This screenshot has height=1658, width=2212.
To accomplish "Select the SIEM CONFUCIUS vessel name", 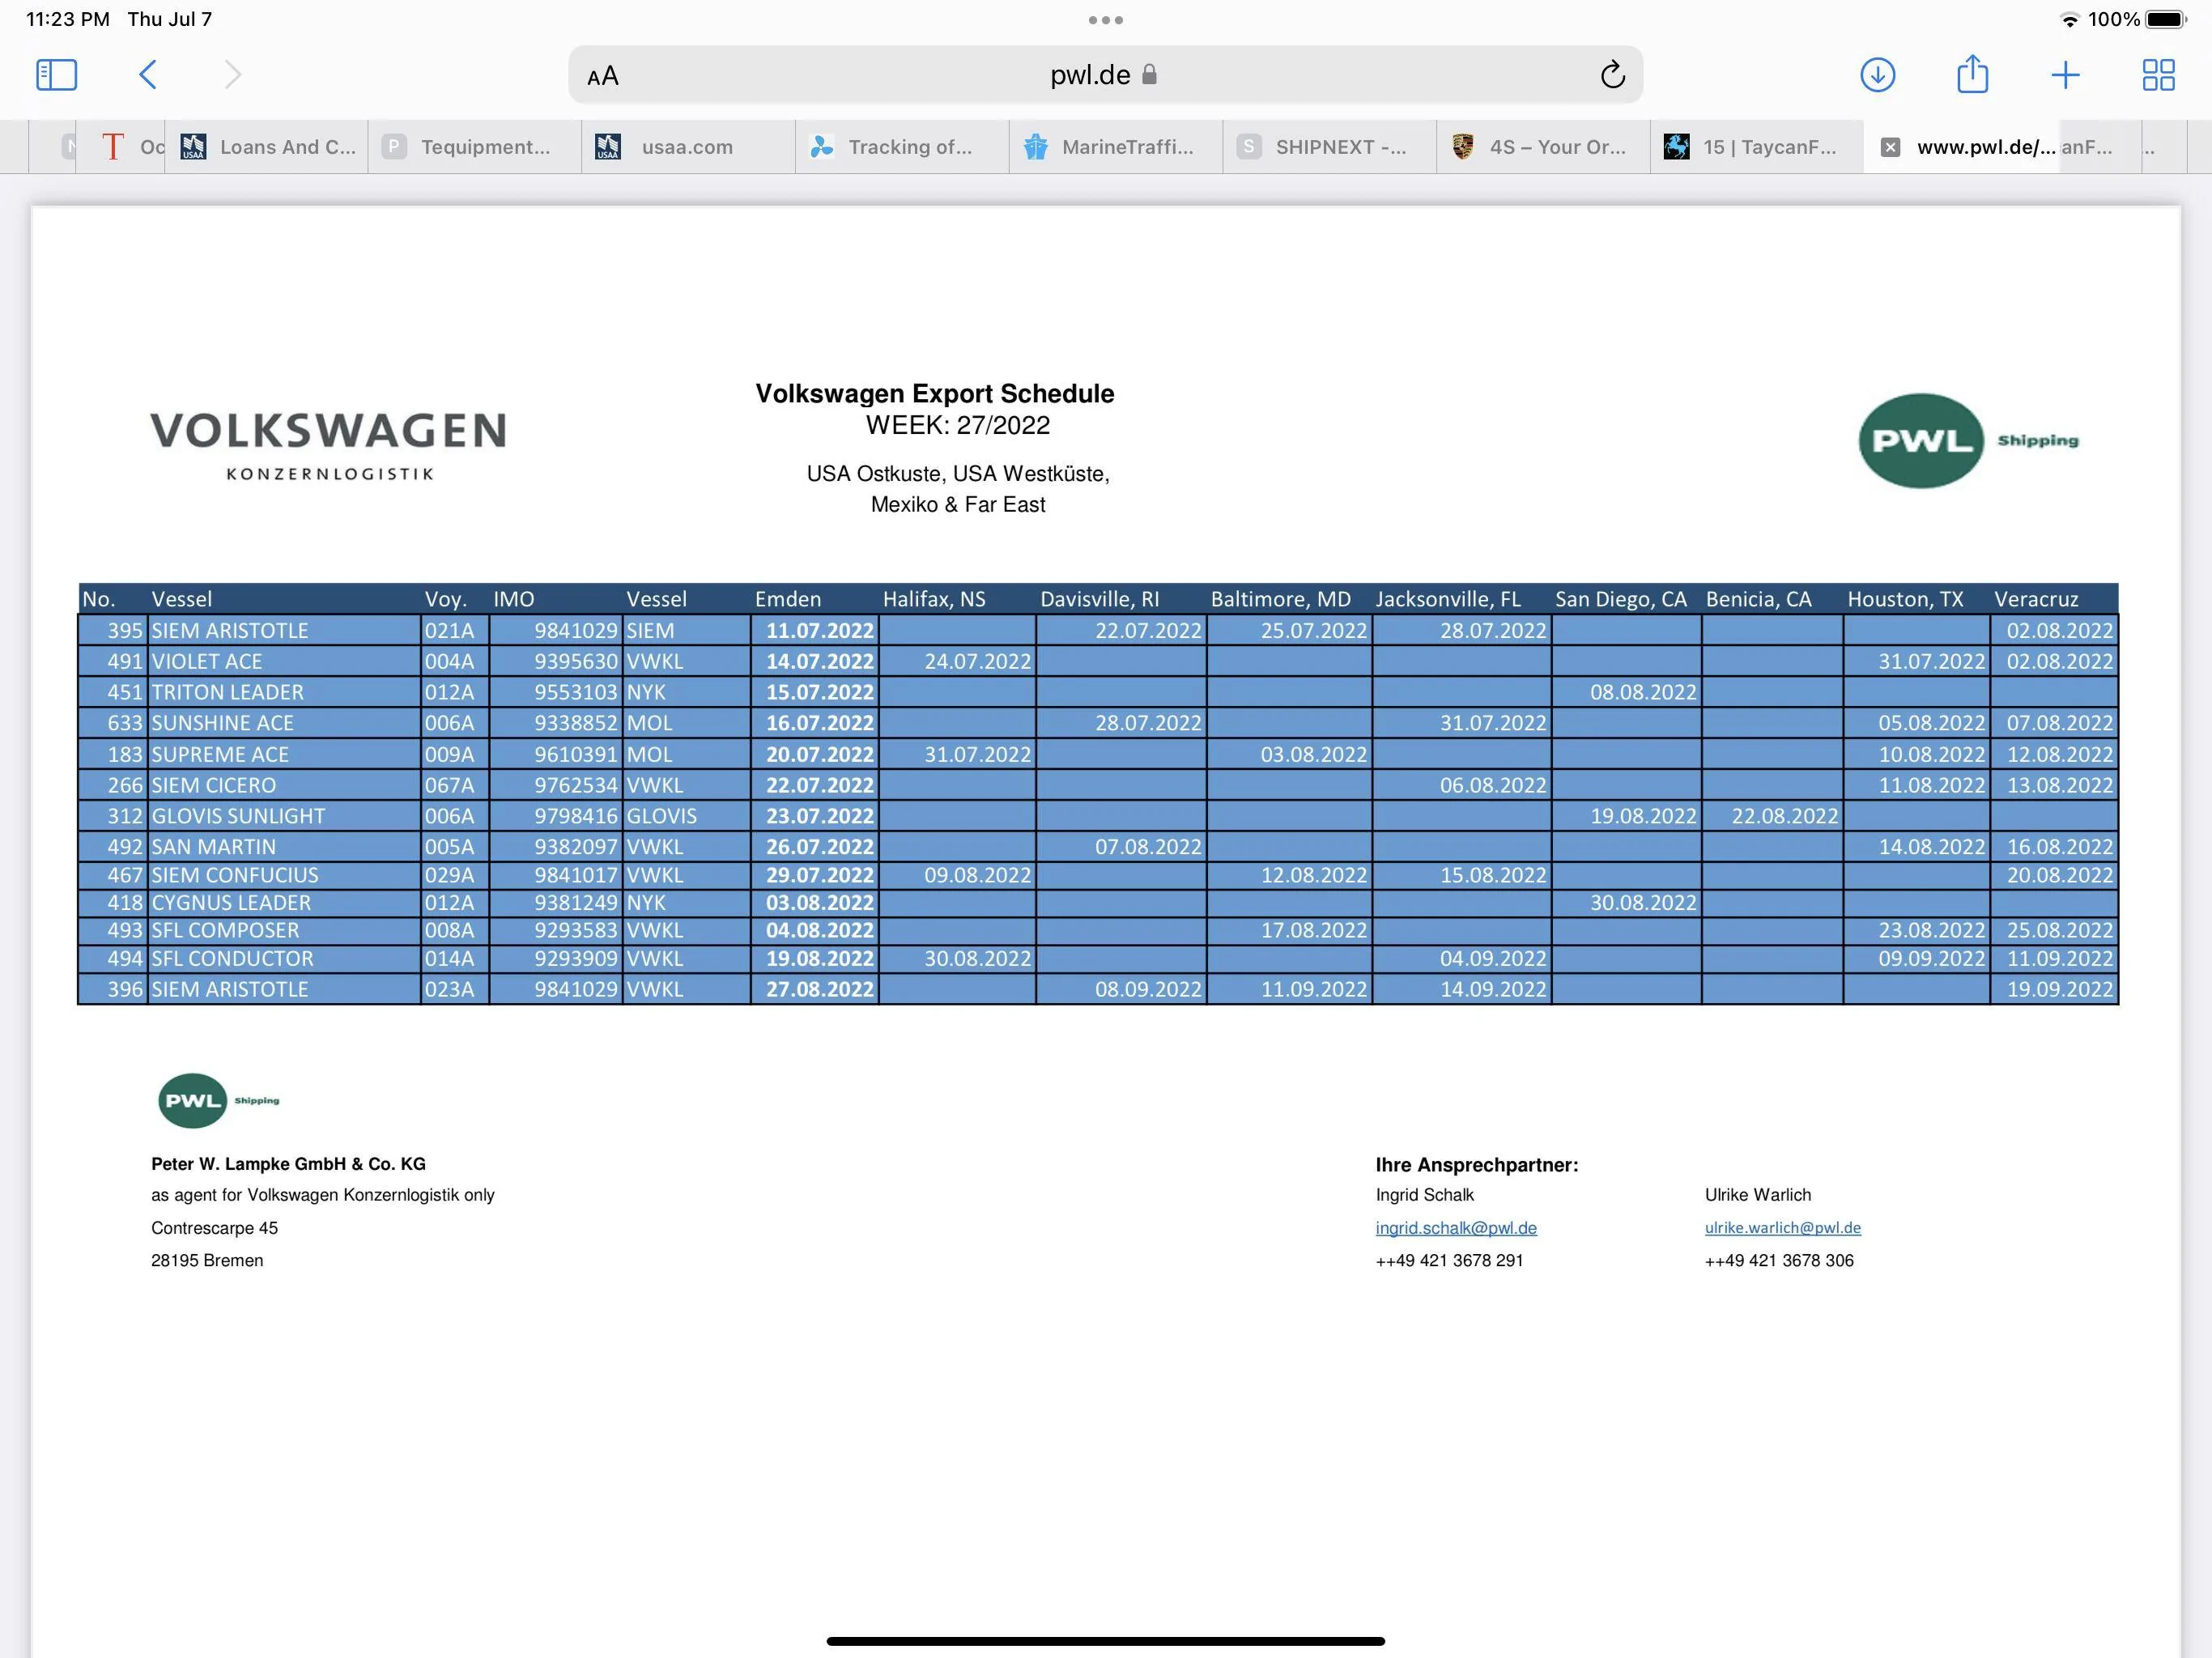I will tap(235, 875).
